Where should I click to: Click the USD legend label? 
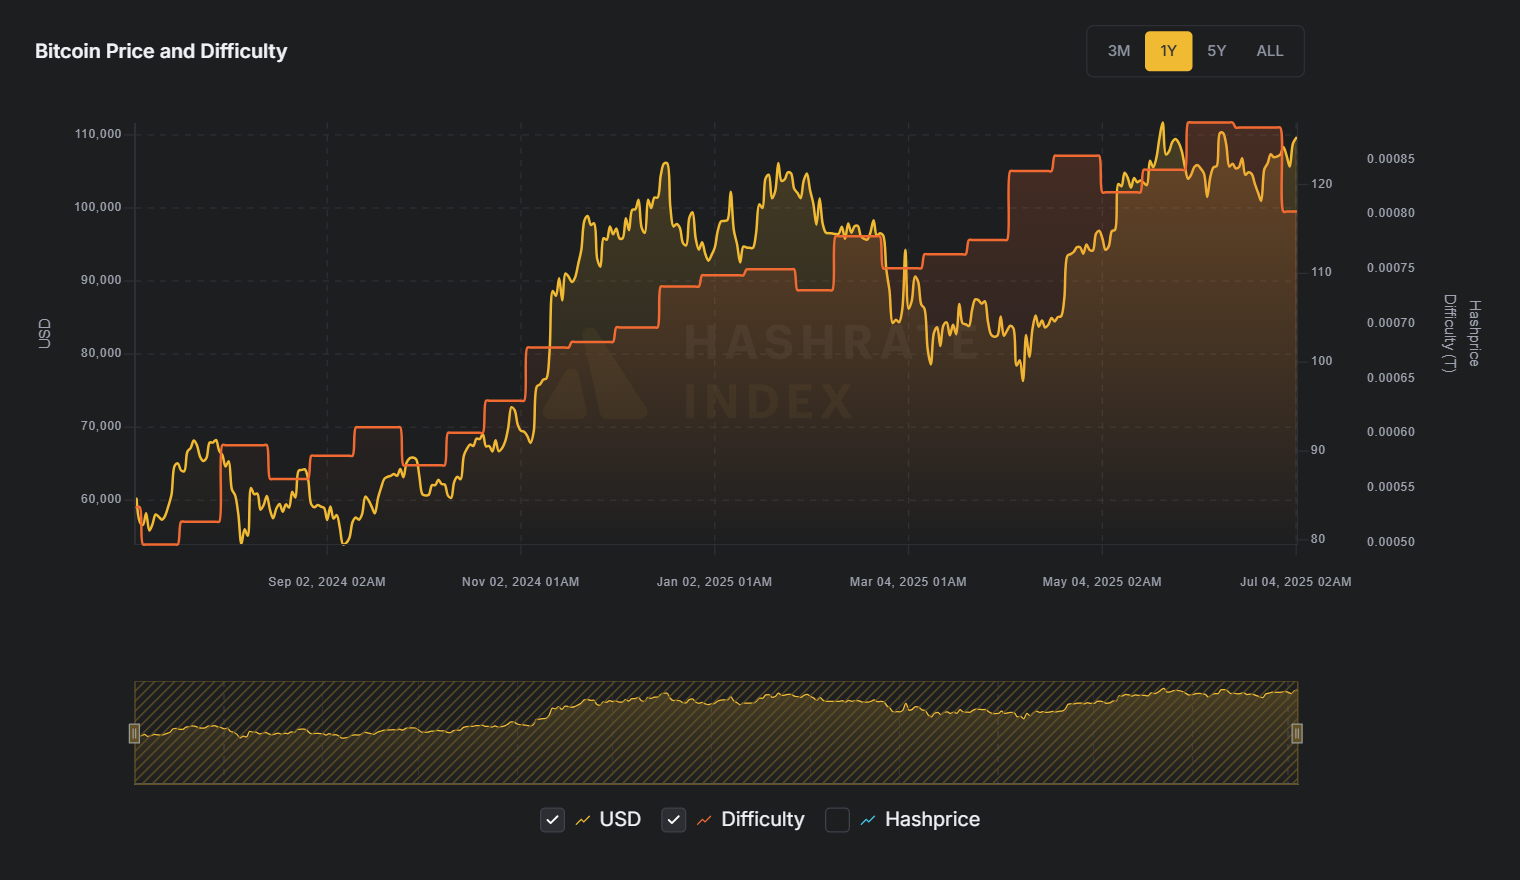tap(620, 820)
